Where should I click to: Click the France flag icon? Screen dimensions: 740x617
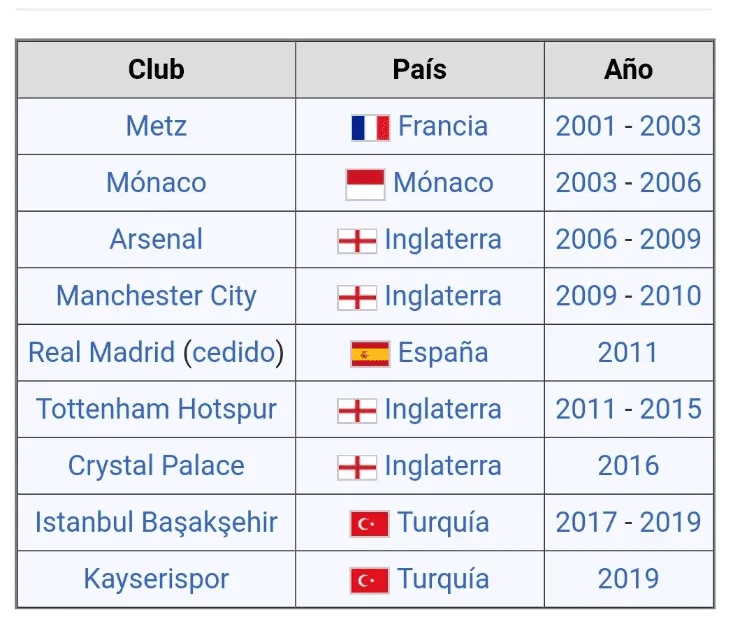[370, 128]
